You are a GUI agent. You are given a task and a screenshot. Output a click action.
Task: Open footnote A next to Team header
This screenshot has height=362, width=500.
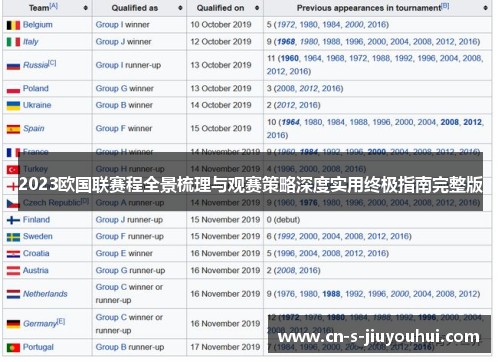[x=54, y=6]
